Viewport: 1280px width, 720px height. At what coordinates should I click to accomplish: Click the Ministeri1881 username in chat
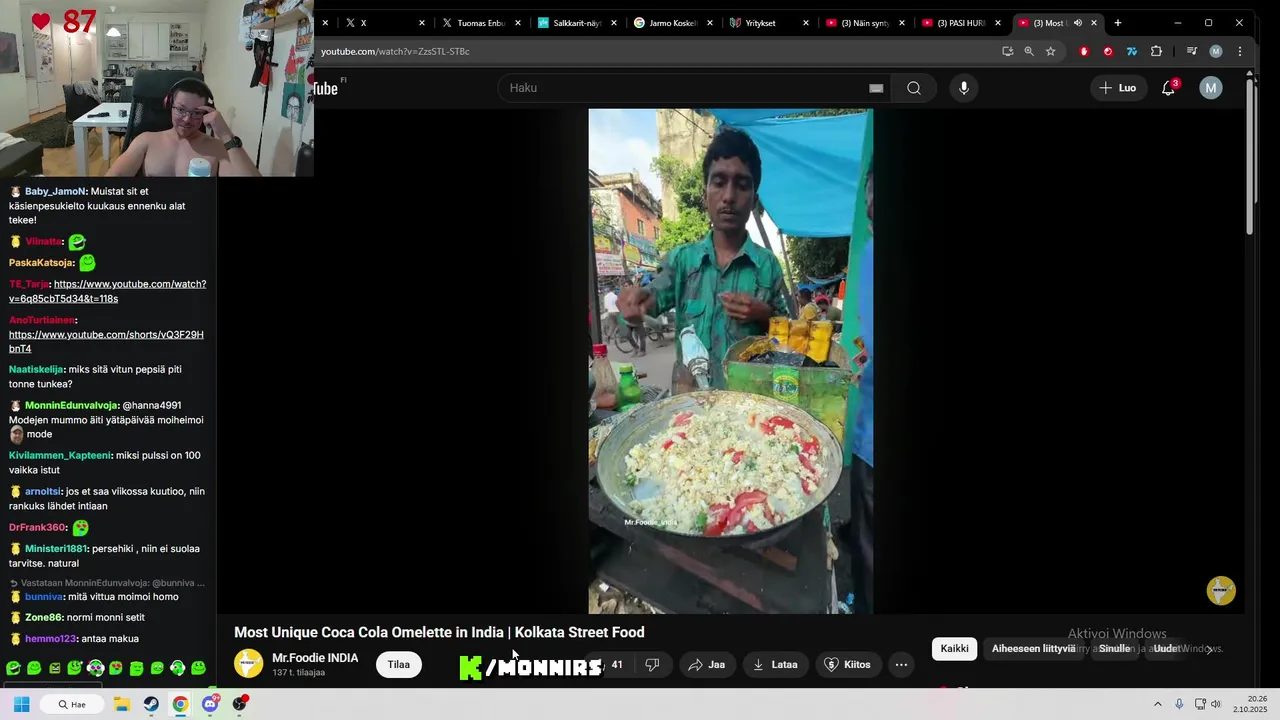tap(56, 548)
